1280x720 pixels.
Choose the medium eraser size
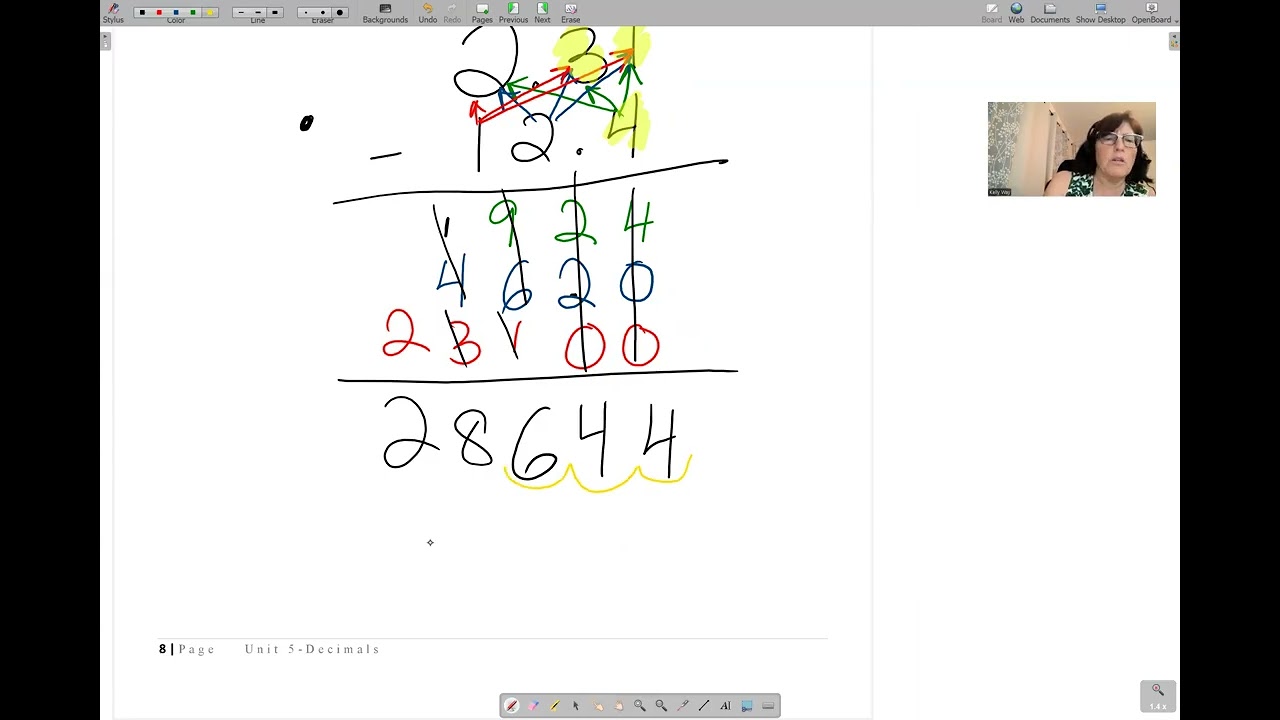click(322, 12)
